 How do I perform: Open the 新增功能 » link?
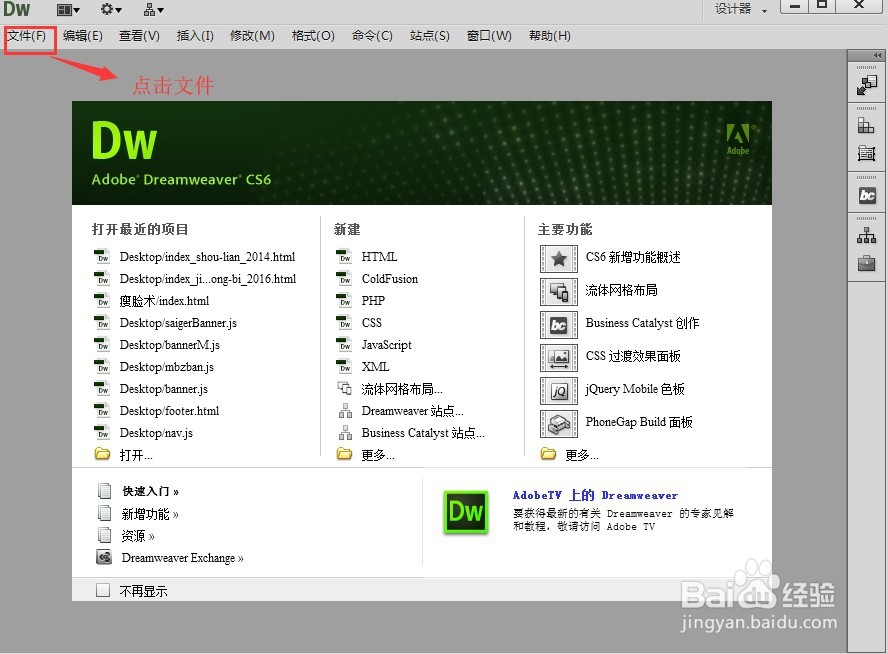point(150,514)
